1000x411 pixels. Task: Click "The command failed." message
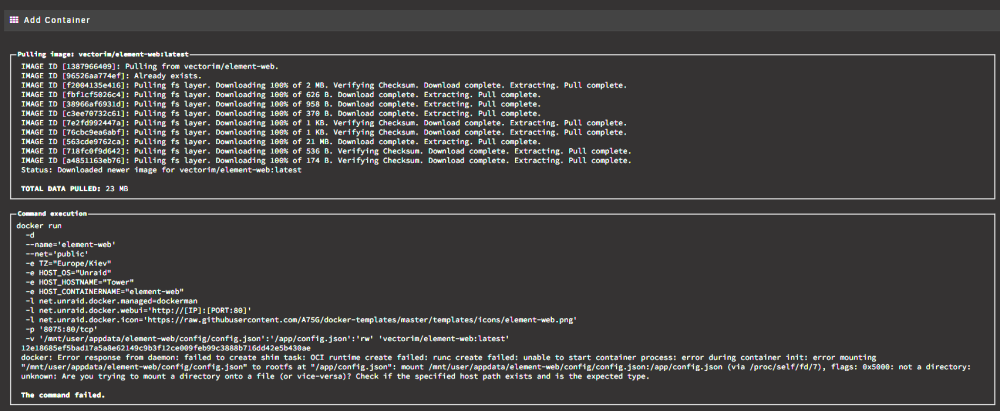click(63, 395)
